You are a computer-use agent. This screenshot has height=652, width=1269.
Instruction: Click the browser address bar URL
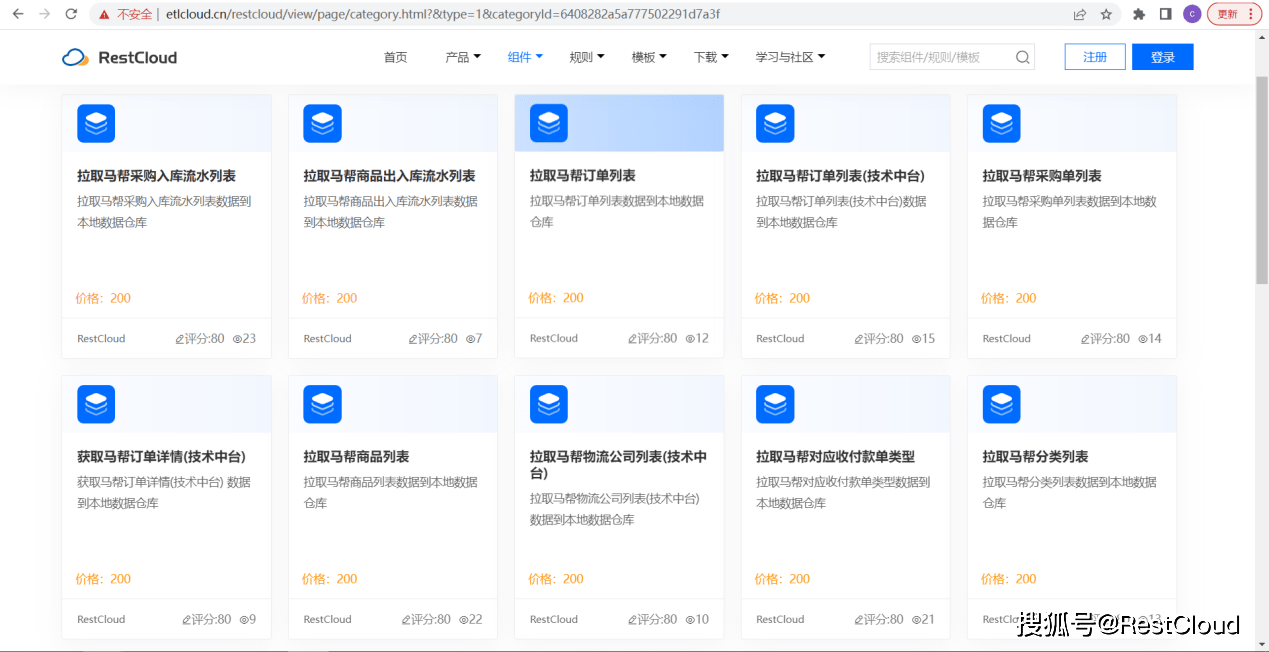tap(442, 14)
